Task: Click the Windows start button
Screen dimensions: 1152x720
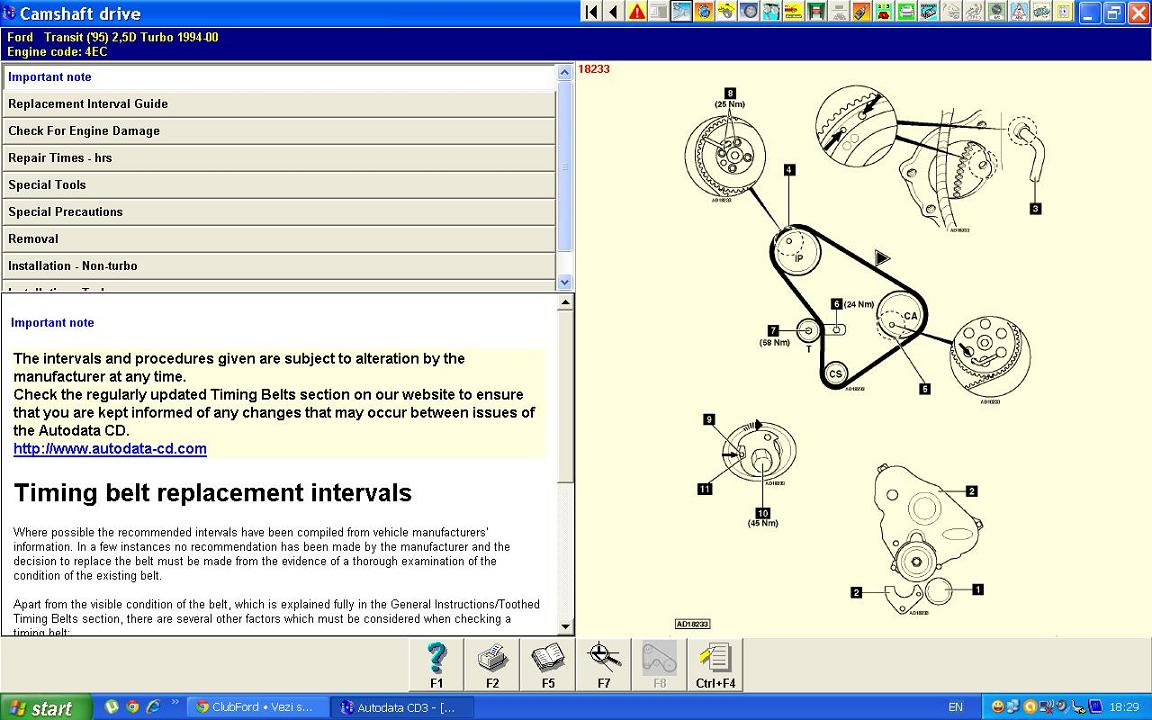Action: [x=41, y=707]
